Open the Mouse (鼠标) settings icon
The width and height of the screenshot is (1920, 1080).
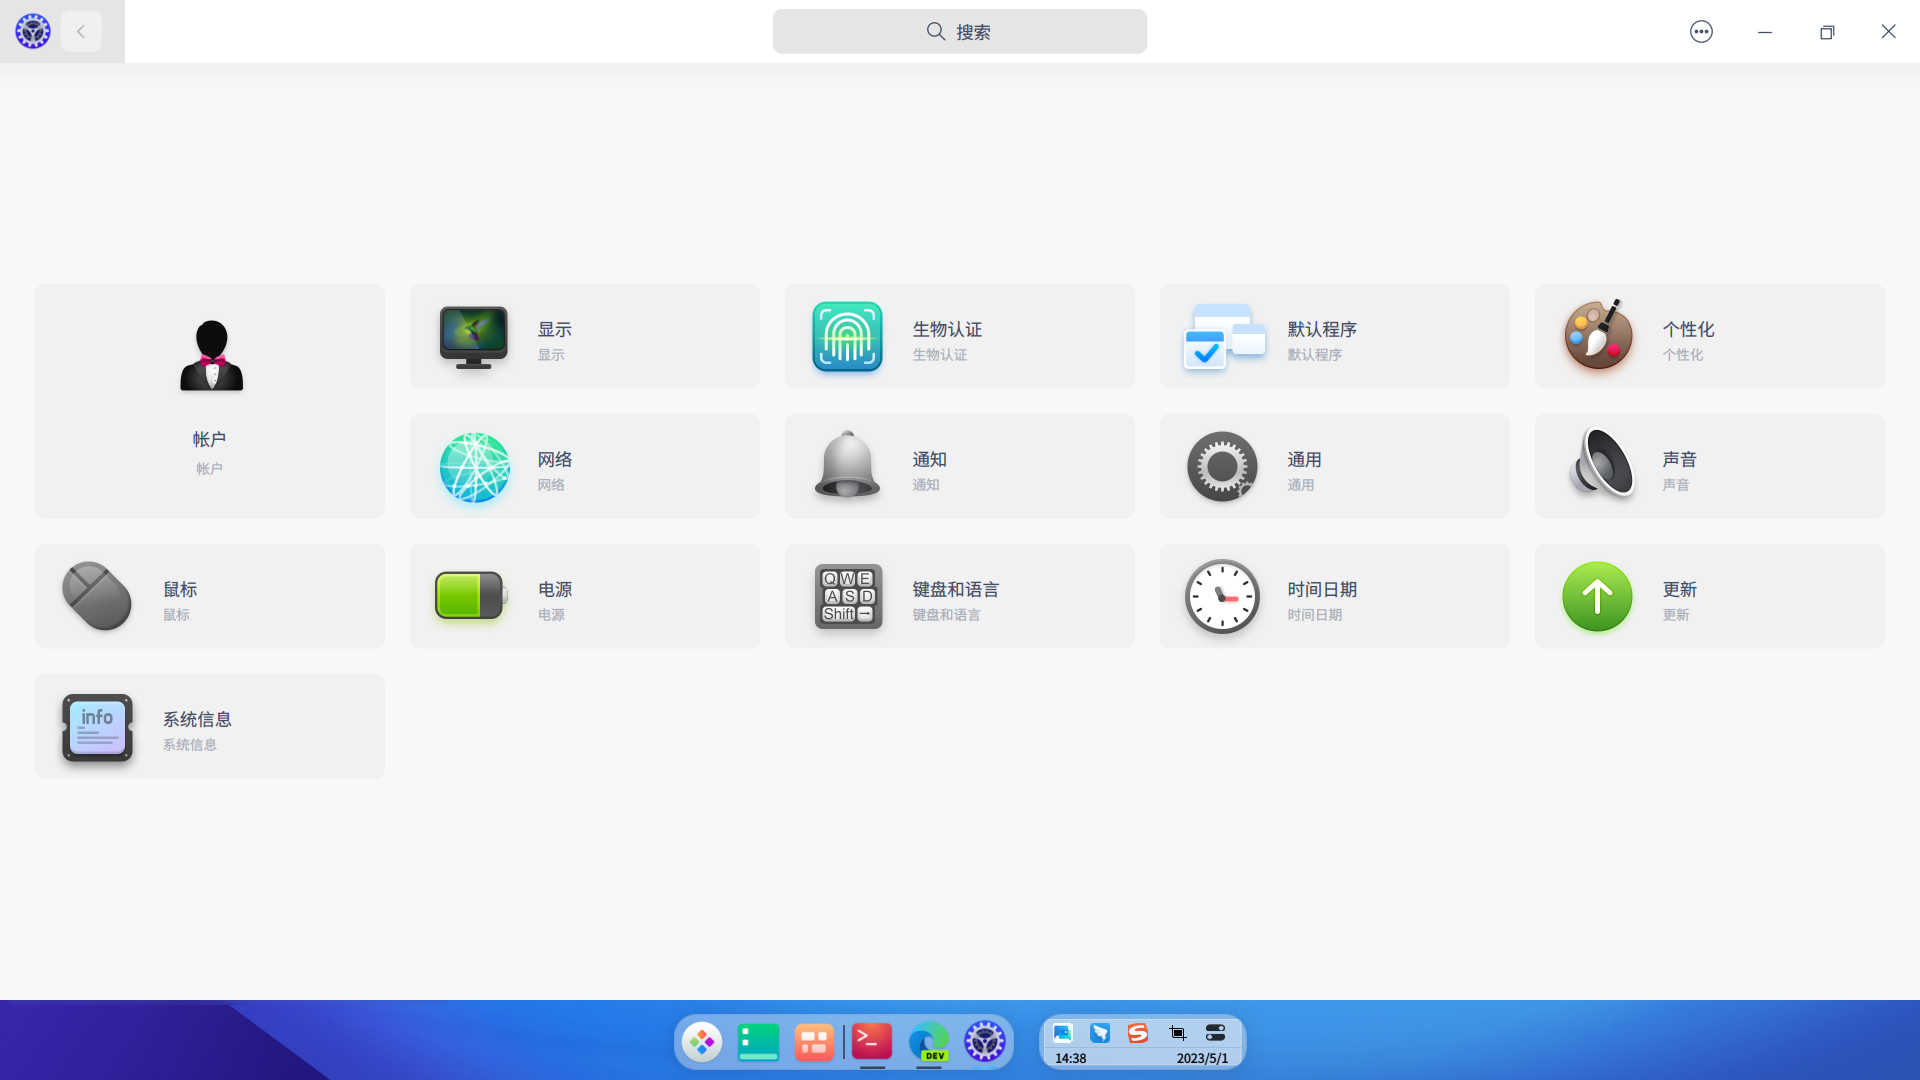click(97, 596)
